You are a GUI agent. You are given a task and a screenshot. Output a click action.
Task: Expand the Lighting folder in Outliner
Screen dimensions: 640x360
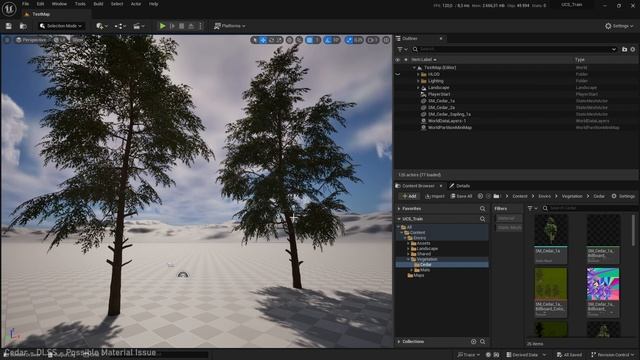click(418, 81)
